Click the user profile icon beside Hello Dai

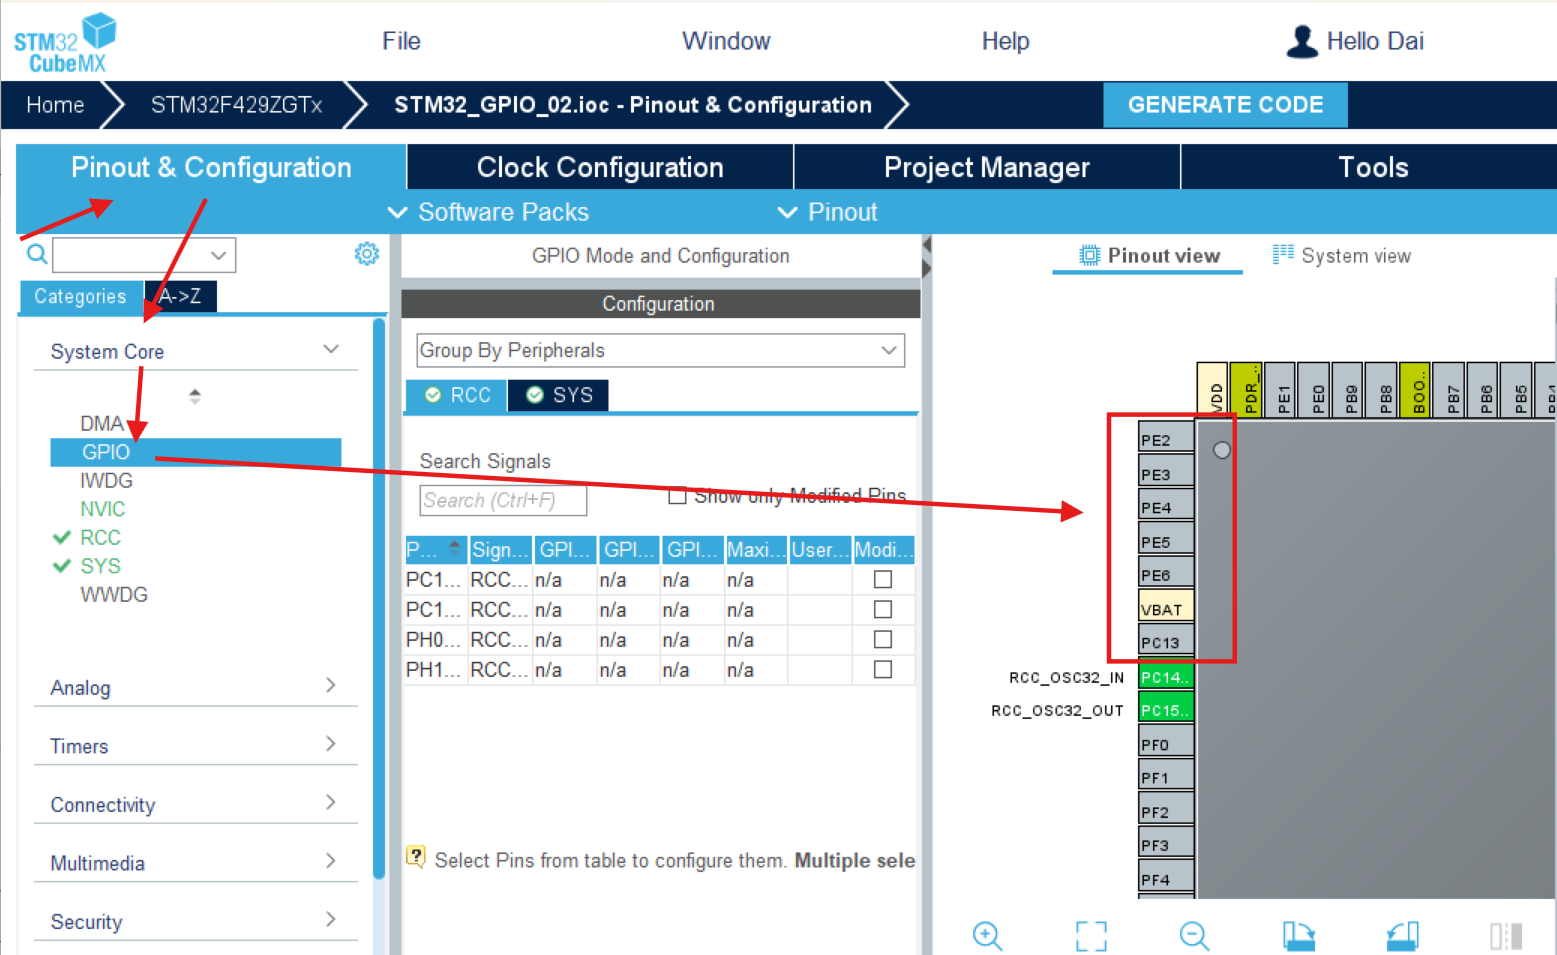pyautogui.click(x=1302, y=42)
